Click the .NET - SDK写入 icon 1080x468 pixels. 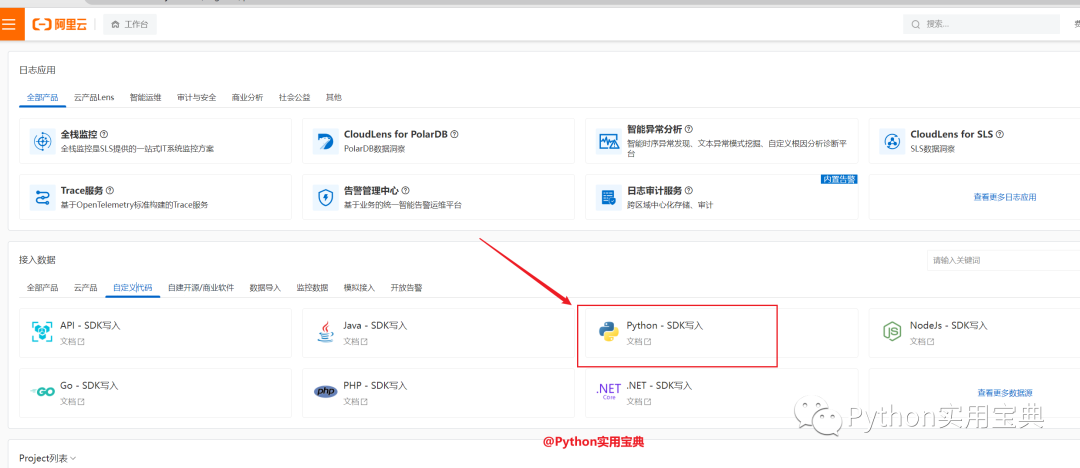click(x=609, y=392)
